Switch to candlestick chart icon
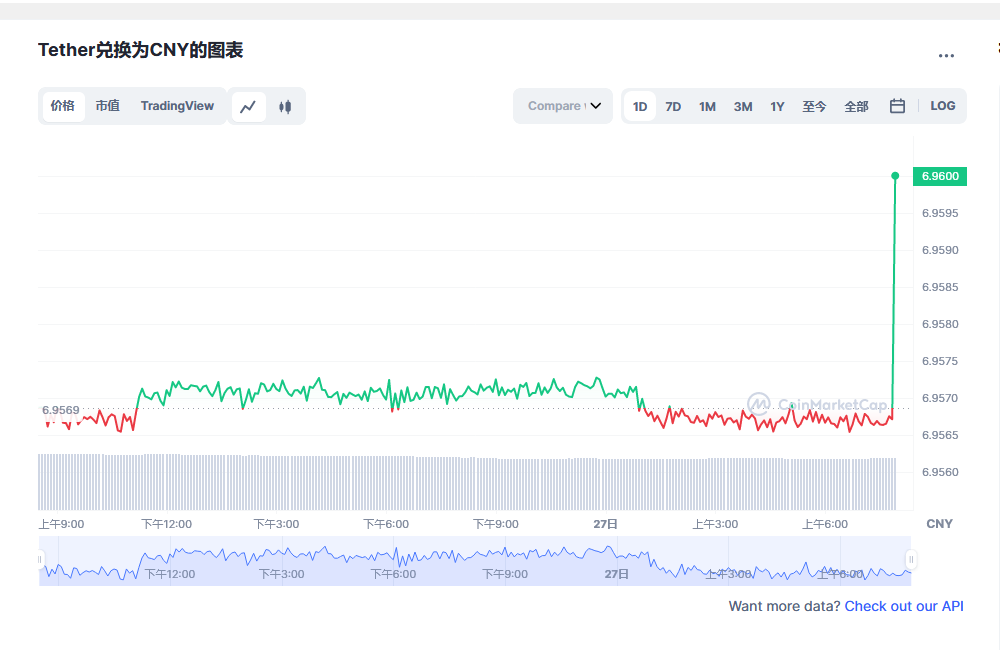Image resolution: width=1000 pixels, height=650 pixels. coord(285,107)
